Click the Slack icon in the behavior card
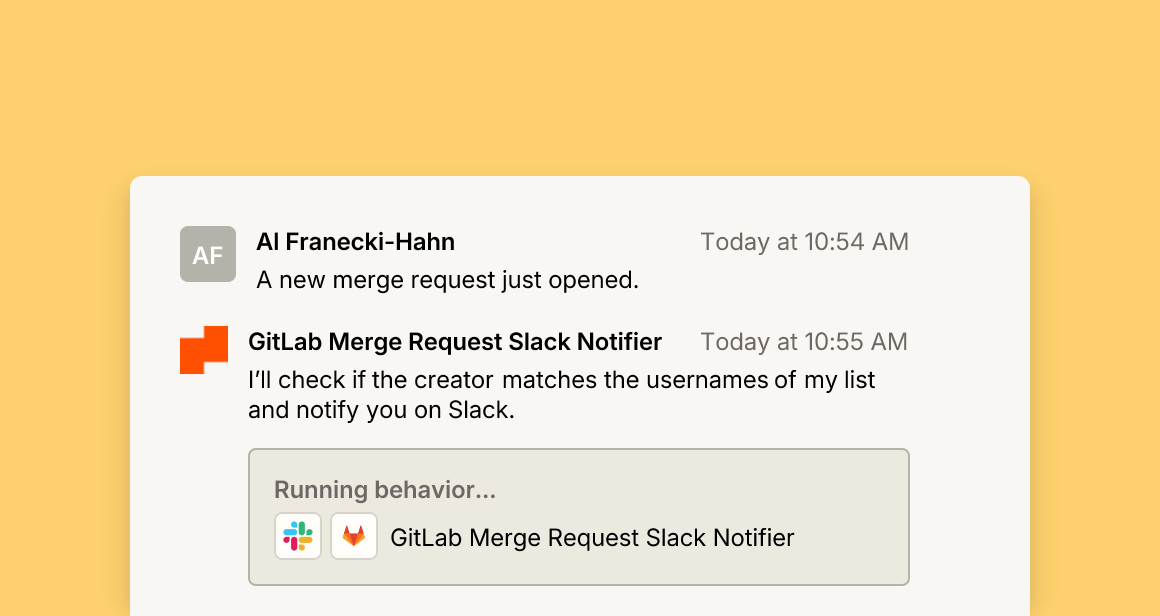The width and height of the screenshot is (1160, 616). pos(298,536)
